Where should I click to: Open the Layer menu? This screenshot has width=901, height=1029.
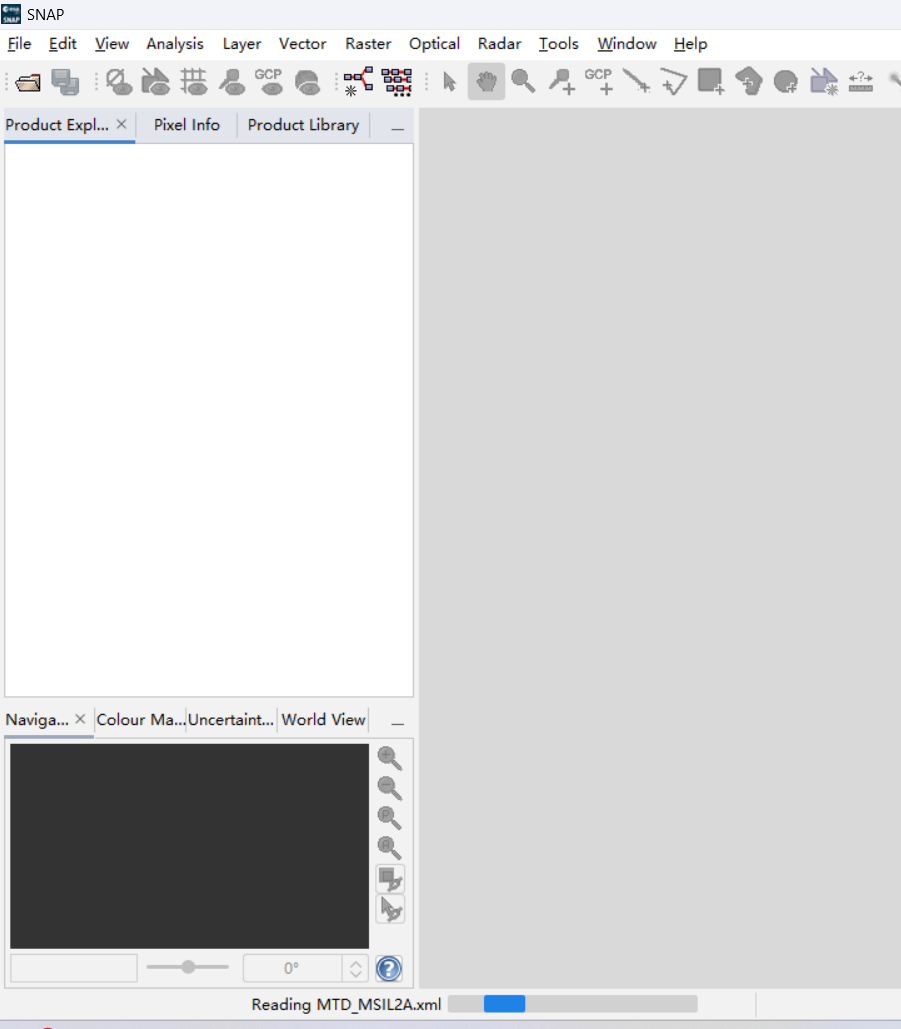(241, 44)
